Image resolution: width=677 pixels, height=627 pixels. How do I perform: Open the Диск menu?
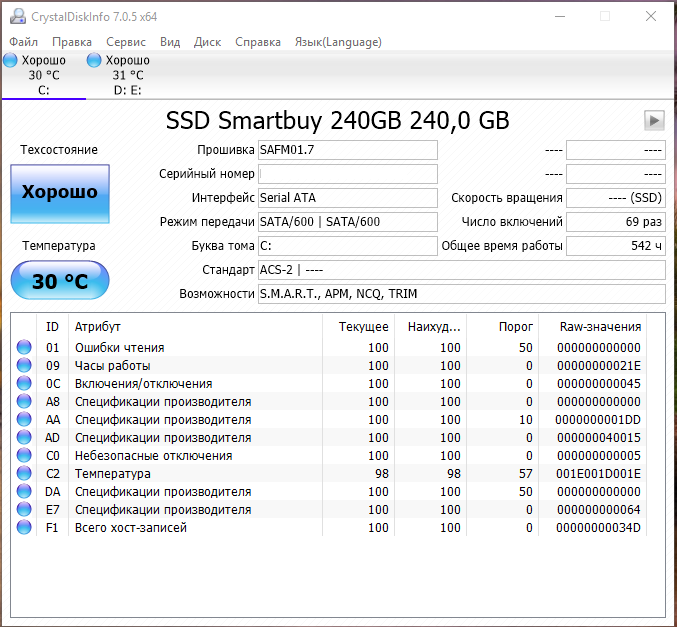pyautogui.click(x=207, y=42)
